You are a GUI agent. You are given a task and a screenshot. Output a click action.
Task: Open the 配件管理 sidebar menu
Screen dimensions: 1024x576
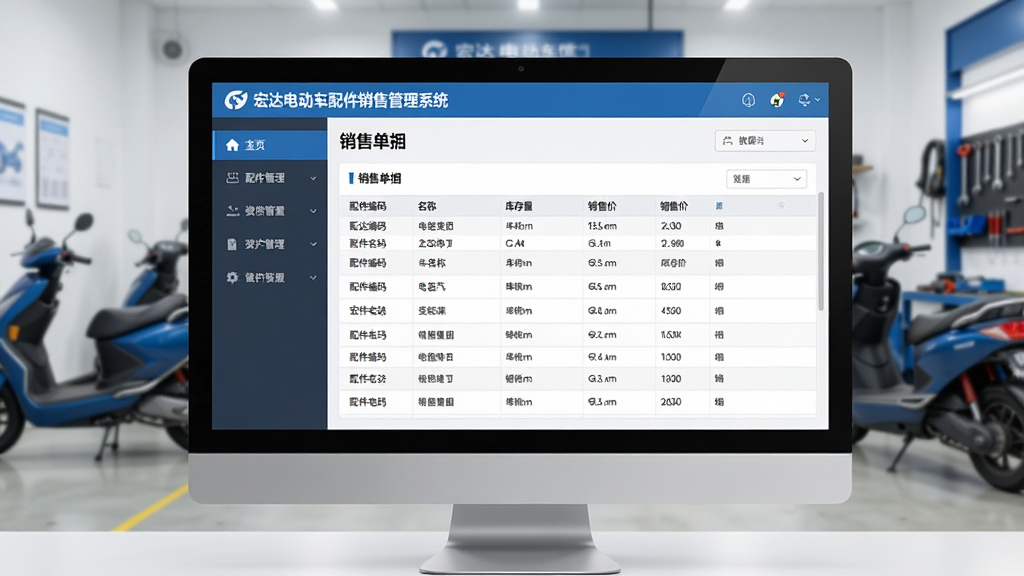pos(270,178)
